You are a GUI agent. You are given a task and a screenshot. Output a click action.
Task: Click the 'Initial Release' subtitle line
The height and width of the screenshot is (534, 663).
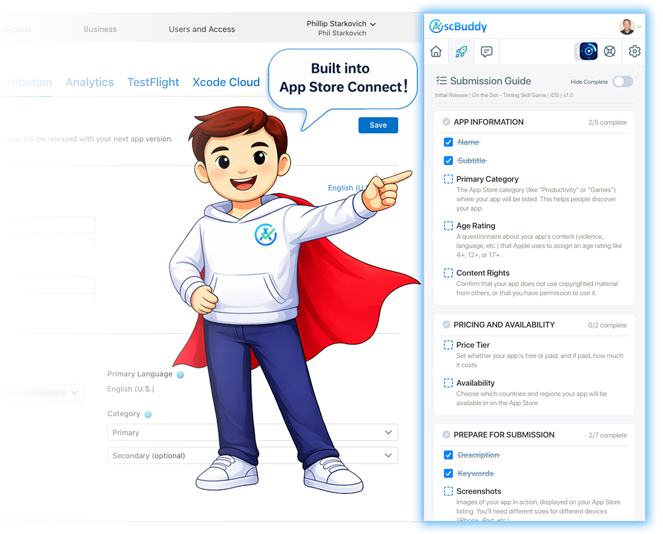[504, 95]
